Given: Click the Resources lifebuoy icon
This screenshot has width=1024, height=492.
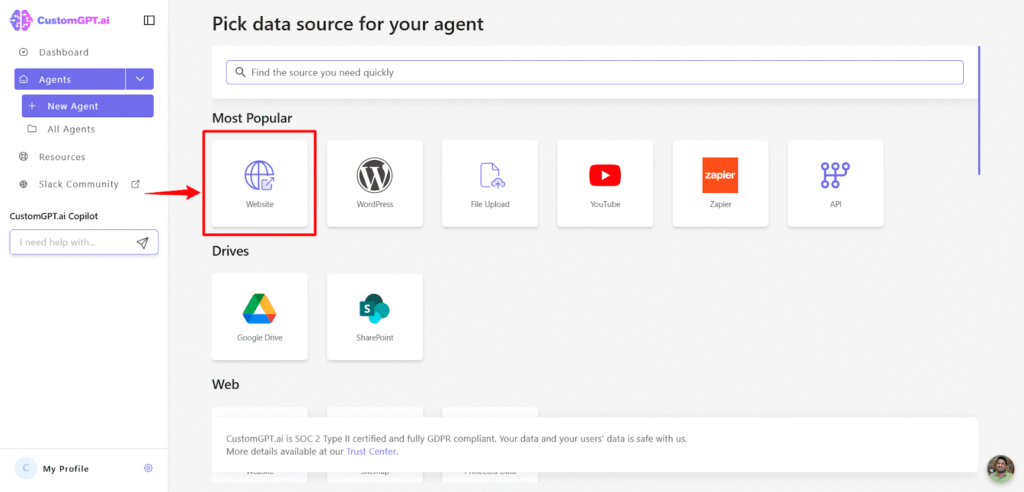Looking at the screenshot, I should tap(24, 157).
